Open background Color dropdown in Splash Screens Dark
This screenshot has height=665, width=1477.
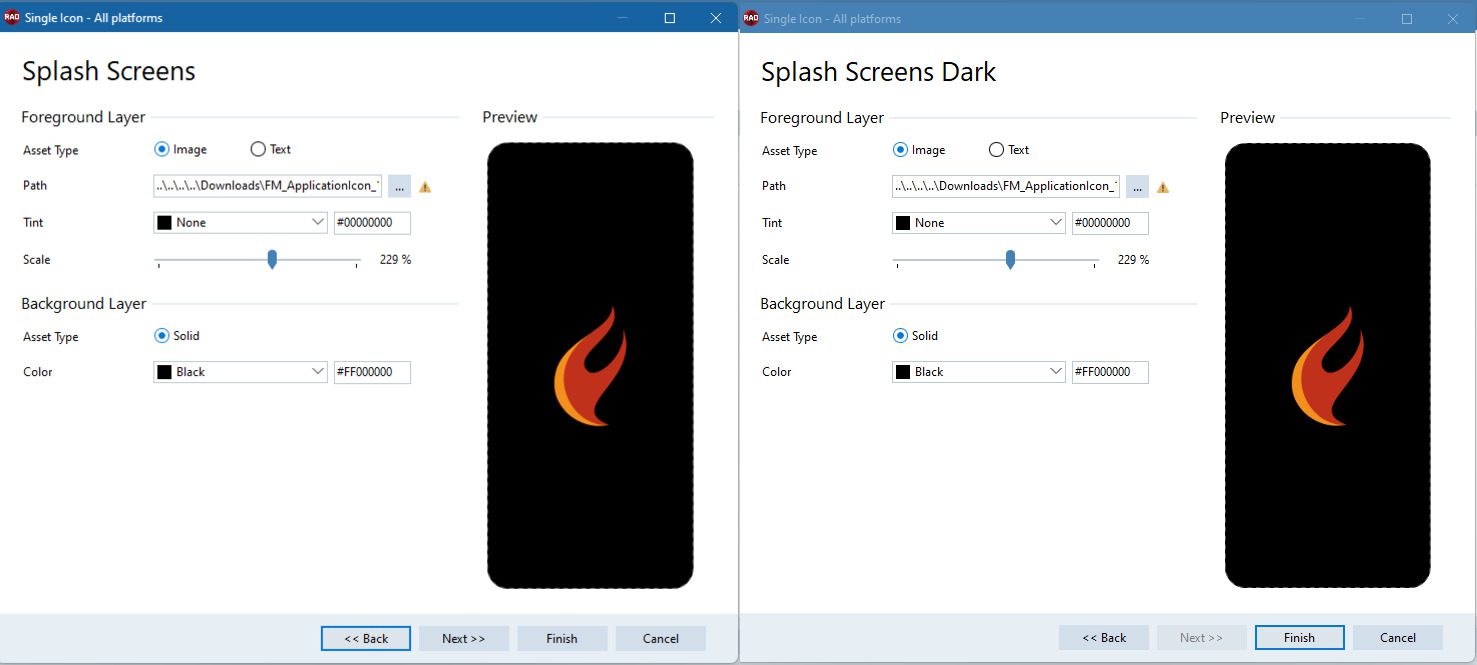(x=978, y=372)
